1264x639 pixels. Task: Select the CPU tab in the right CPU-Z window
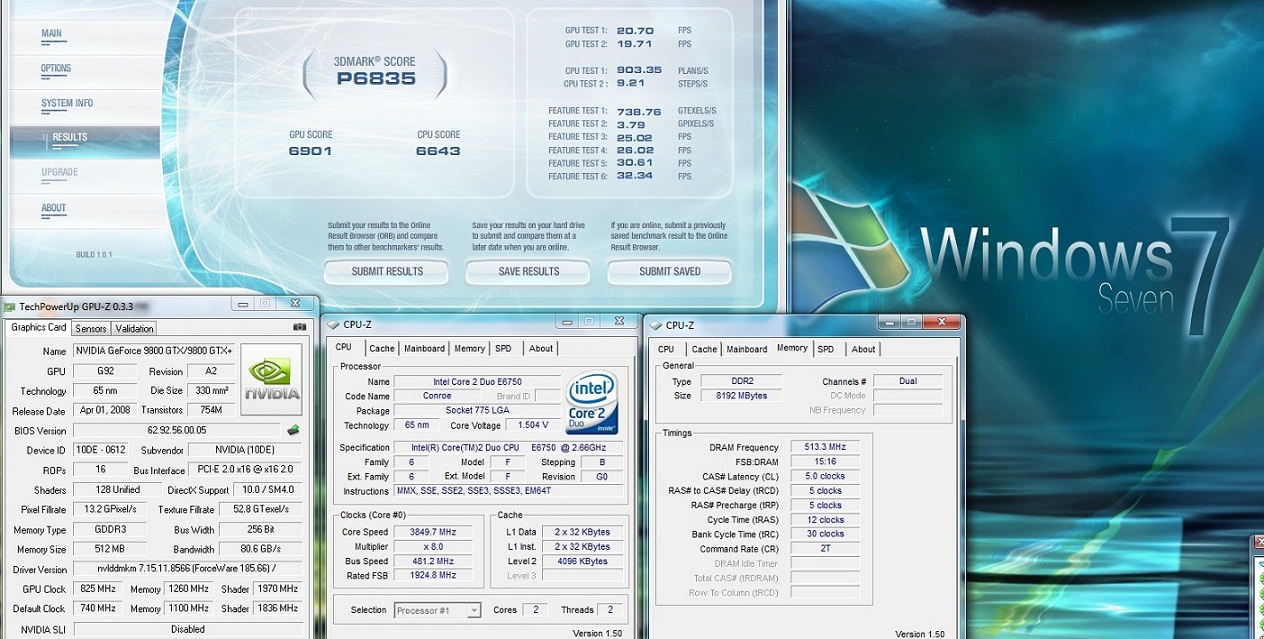(x=666, y=349)
